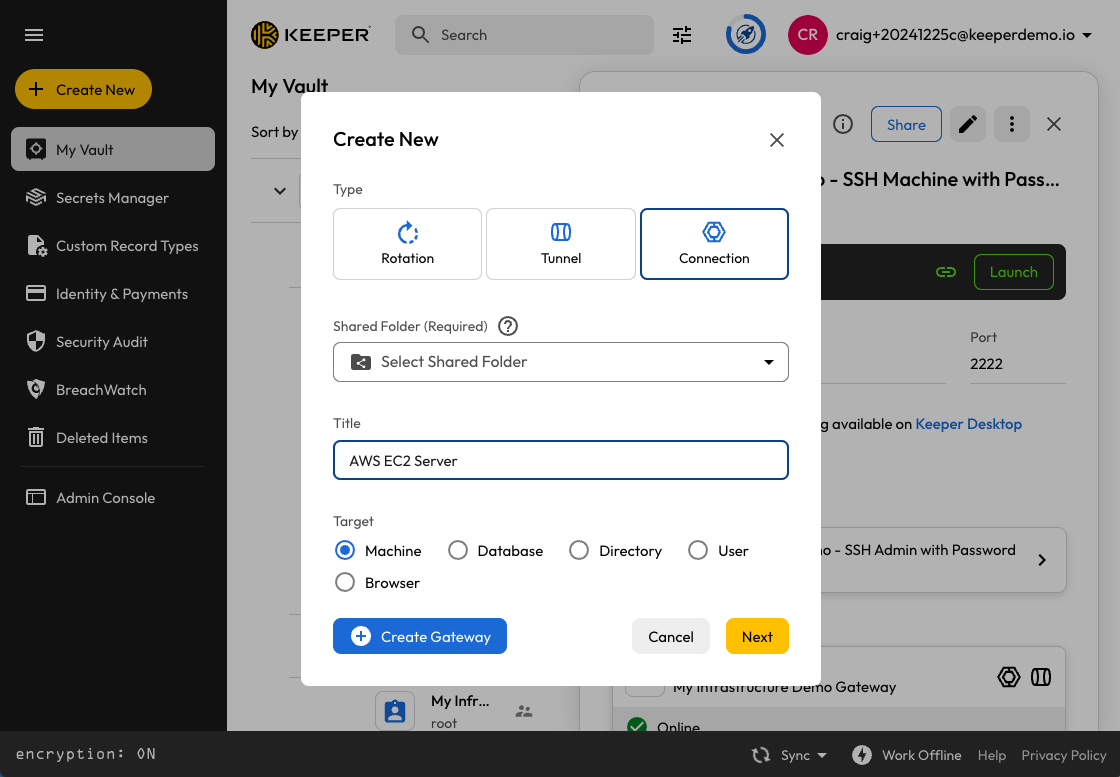Screen dimensions: 1120x777
Task: Choose the Browser target option
Action: (x=345, y=583)
